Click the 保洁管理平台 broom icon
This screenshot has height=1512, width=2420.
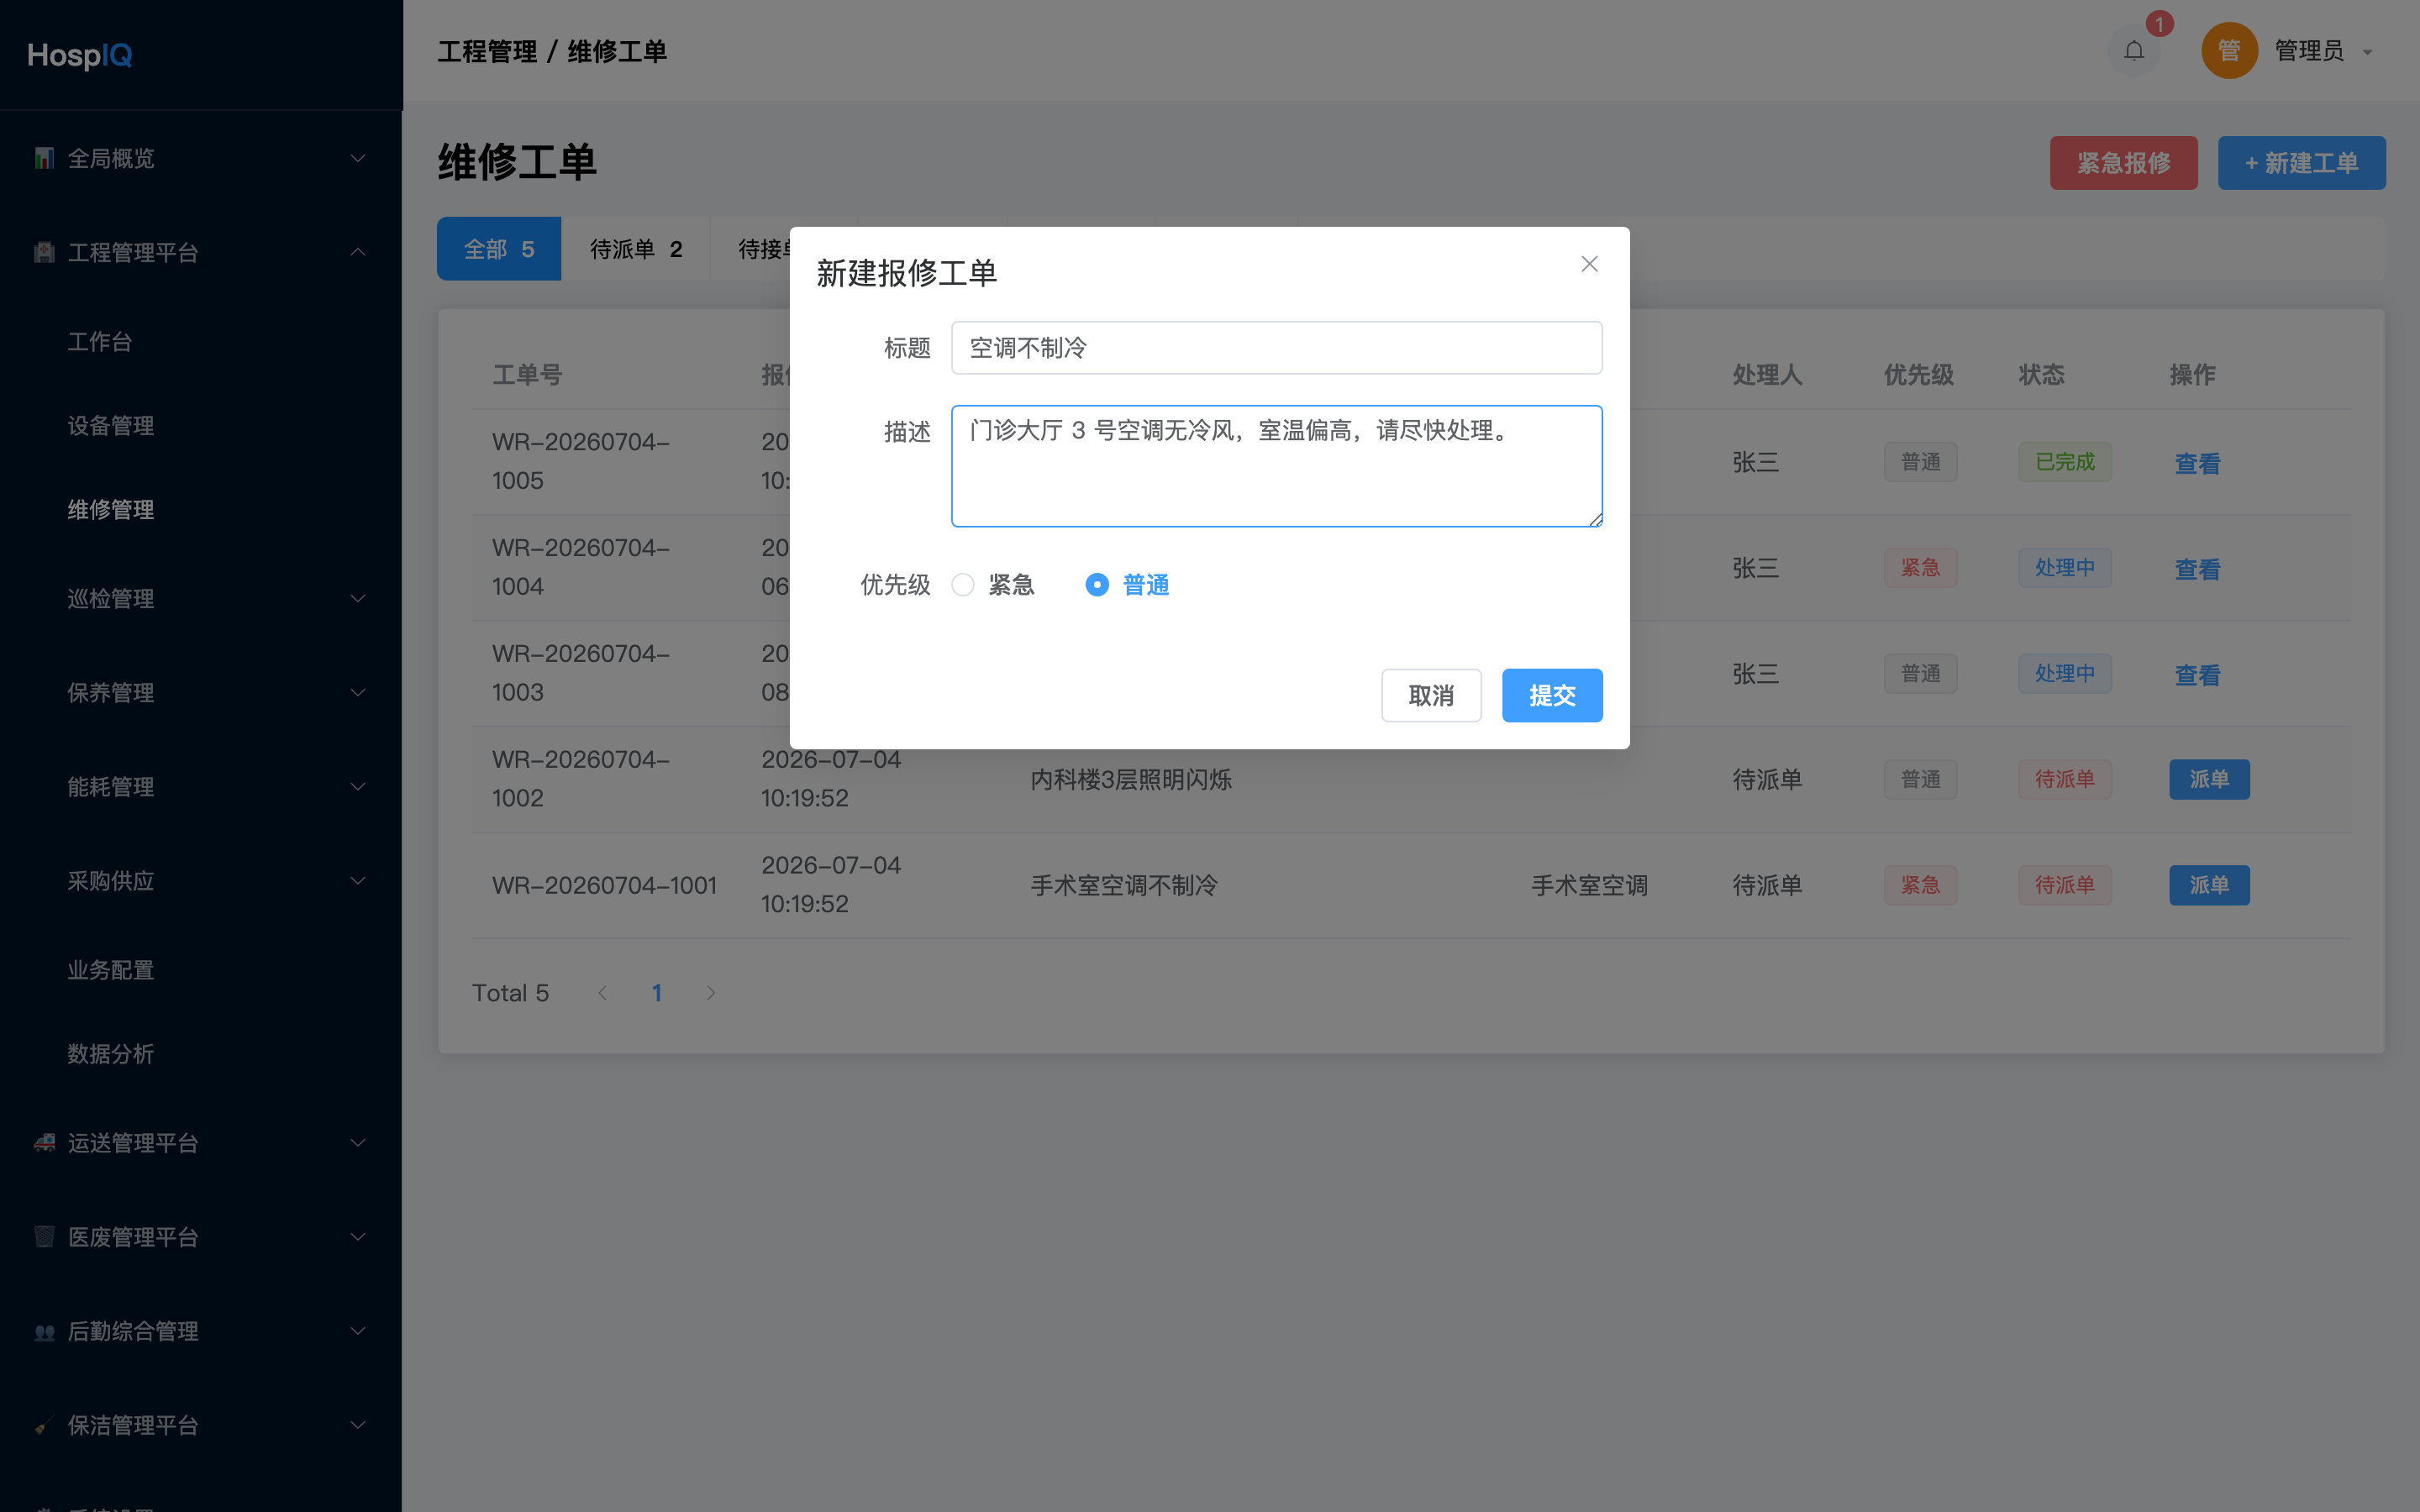pyautogui.click(x=44, y=1425)
